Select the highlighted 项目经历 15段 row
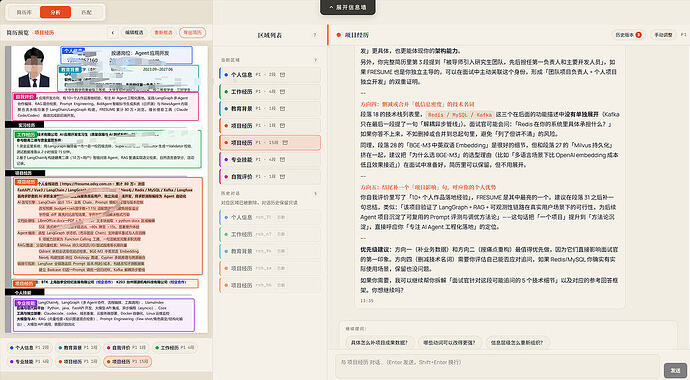 (270, 142)
